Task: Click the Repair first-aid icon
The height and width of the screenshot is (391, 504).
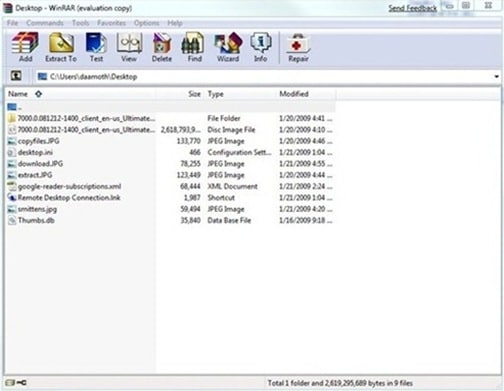Action: pyautogui.click(x=298, y=43)
